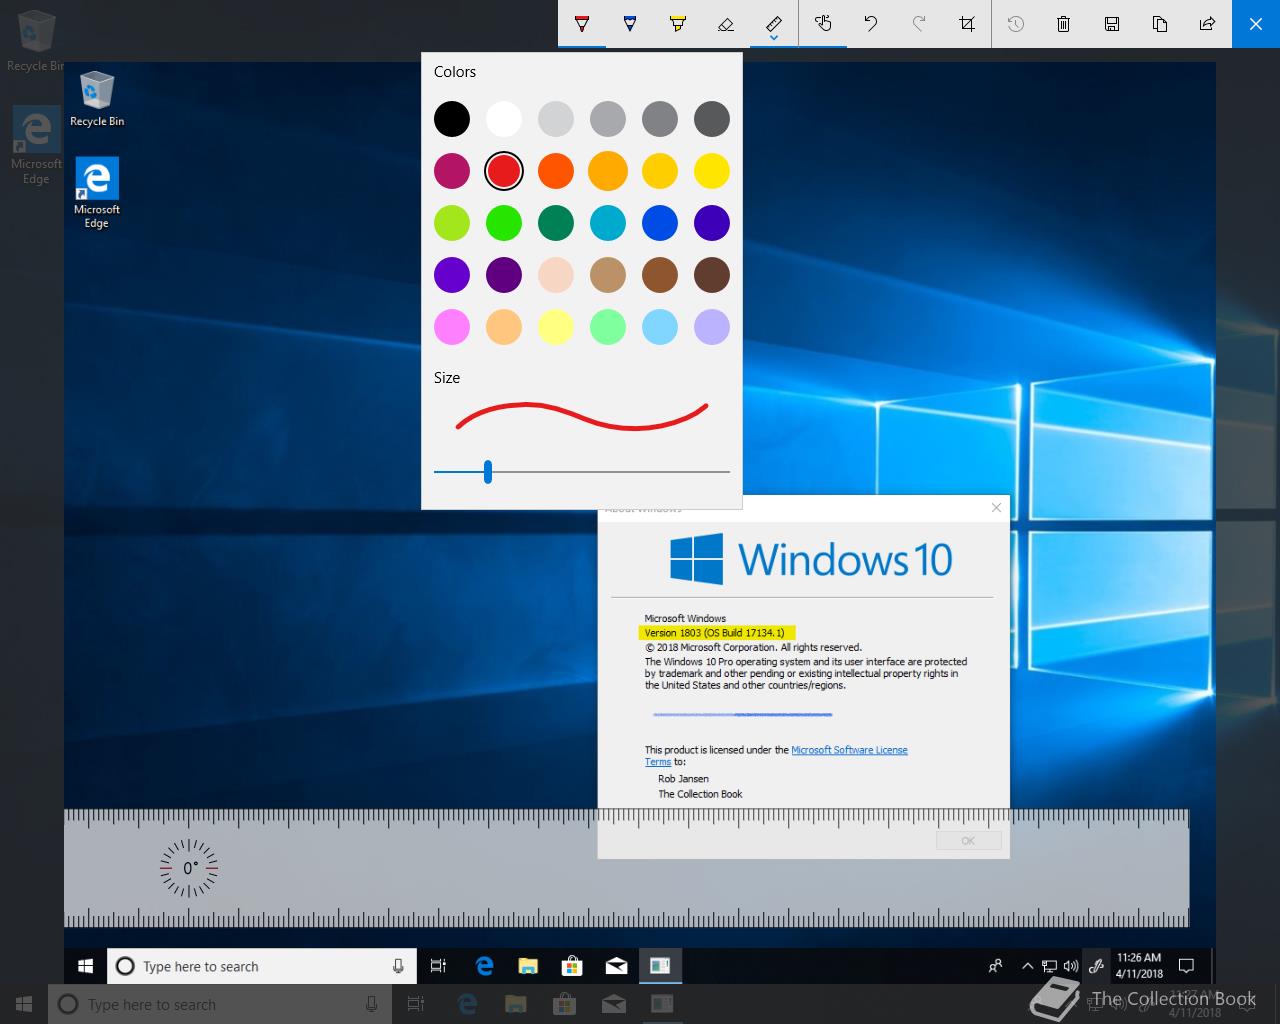Screen dimensions: 1280x1024
Task: Click the Mail icon in the screenshot's taskbar
Action: coord(616,966)
